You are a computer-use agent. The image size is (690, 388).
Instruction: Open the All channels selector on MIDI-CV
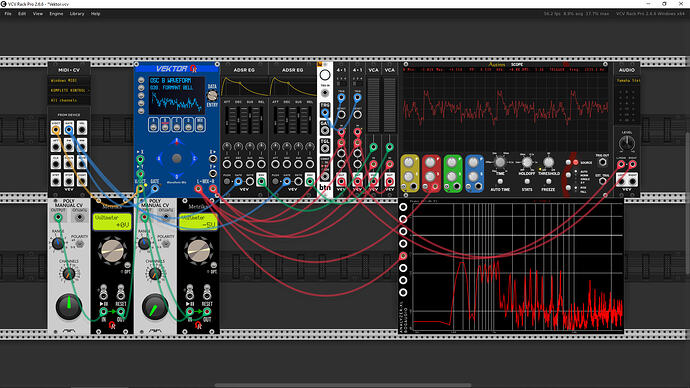coord(69,100)
